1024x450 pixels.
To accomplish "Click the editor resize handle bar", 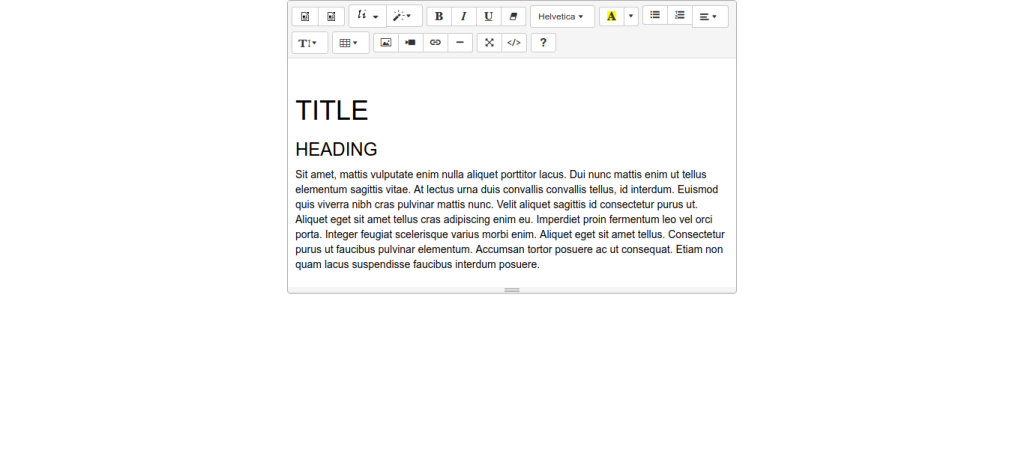I will pos(512,290).
